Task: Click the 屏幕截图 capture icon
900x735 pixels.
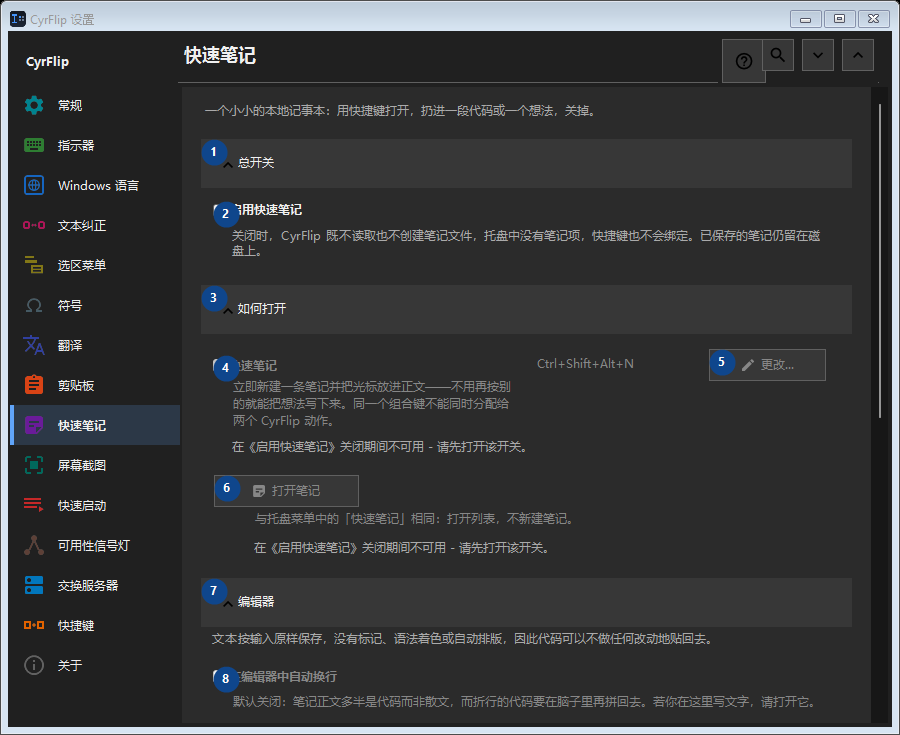Action: [34, 465]
